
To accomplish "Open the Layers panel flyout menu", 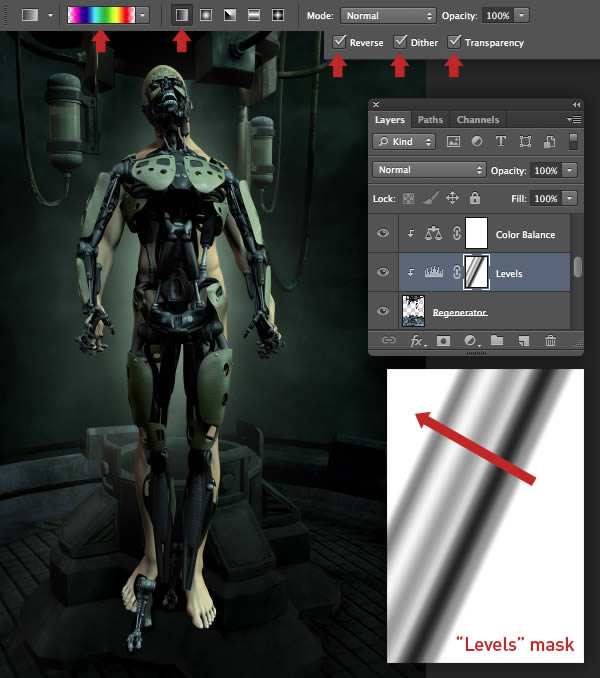I will (574, 119).
